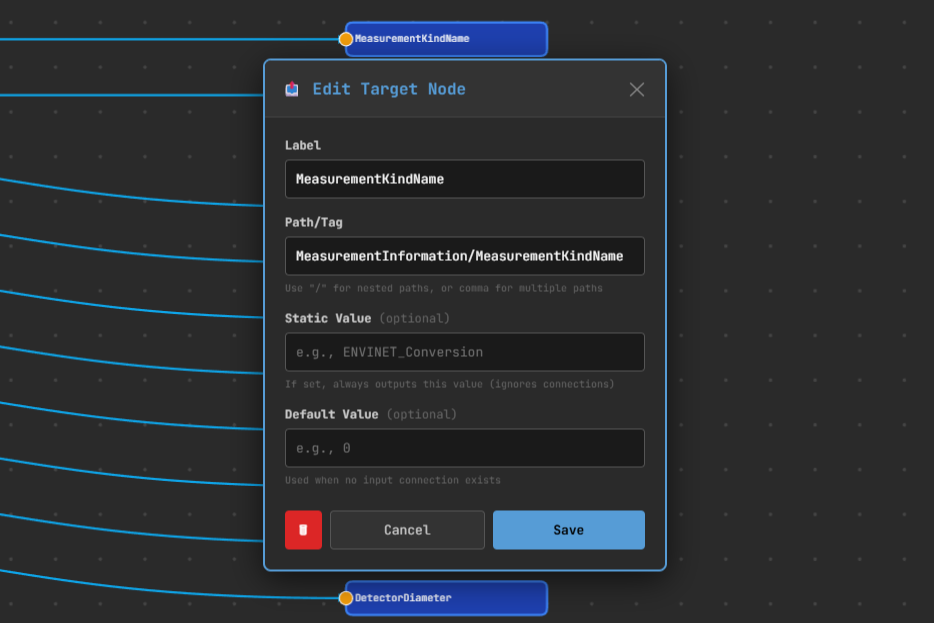Close the Edit Target Node dialog

pos(637,90)
